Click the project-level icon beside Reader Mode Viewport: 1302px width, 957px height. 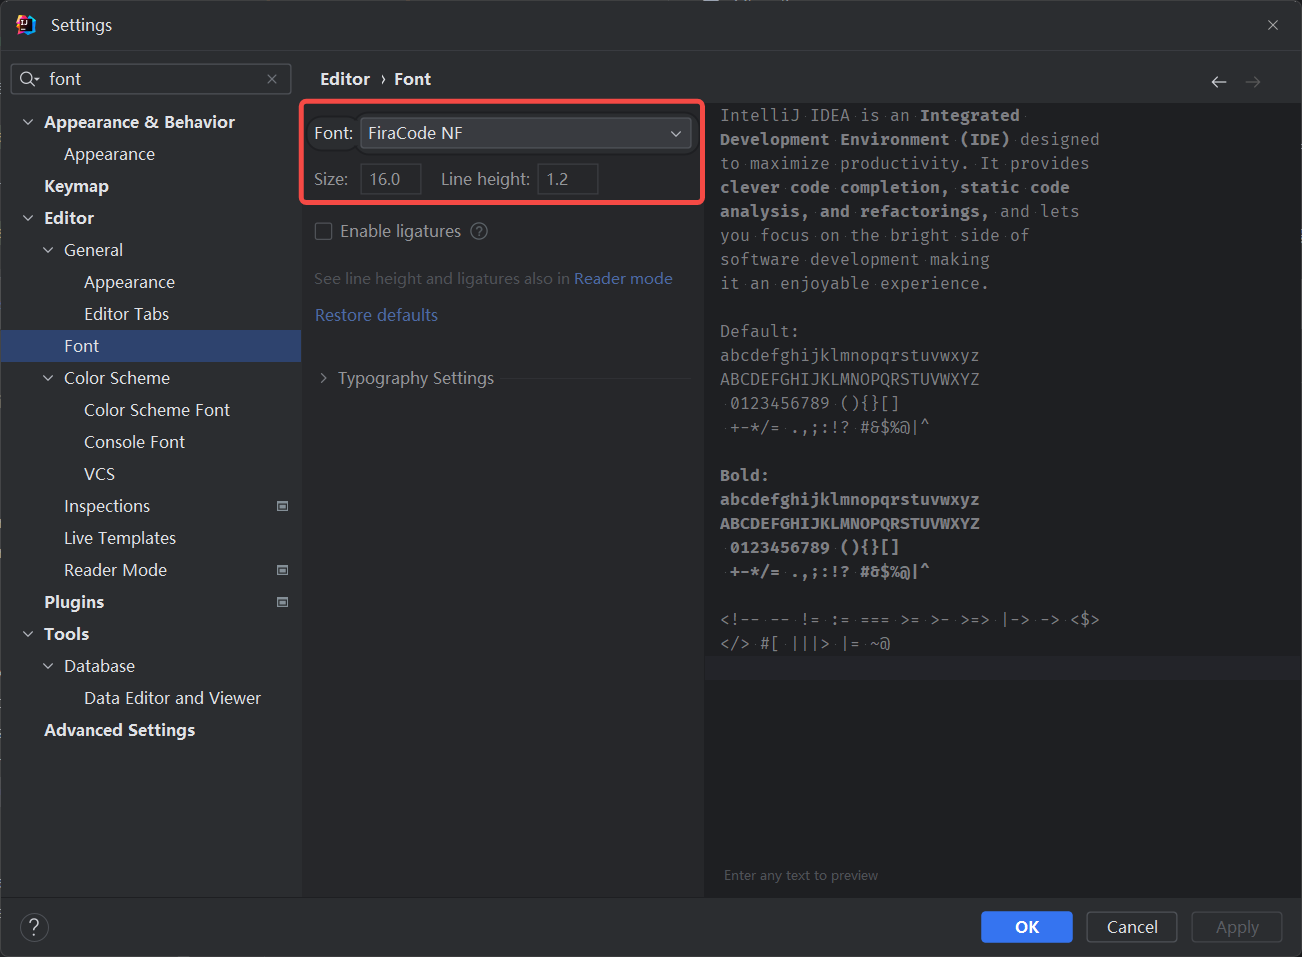coord(282,570)
